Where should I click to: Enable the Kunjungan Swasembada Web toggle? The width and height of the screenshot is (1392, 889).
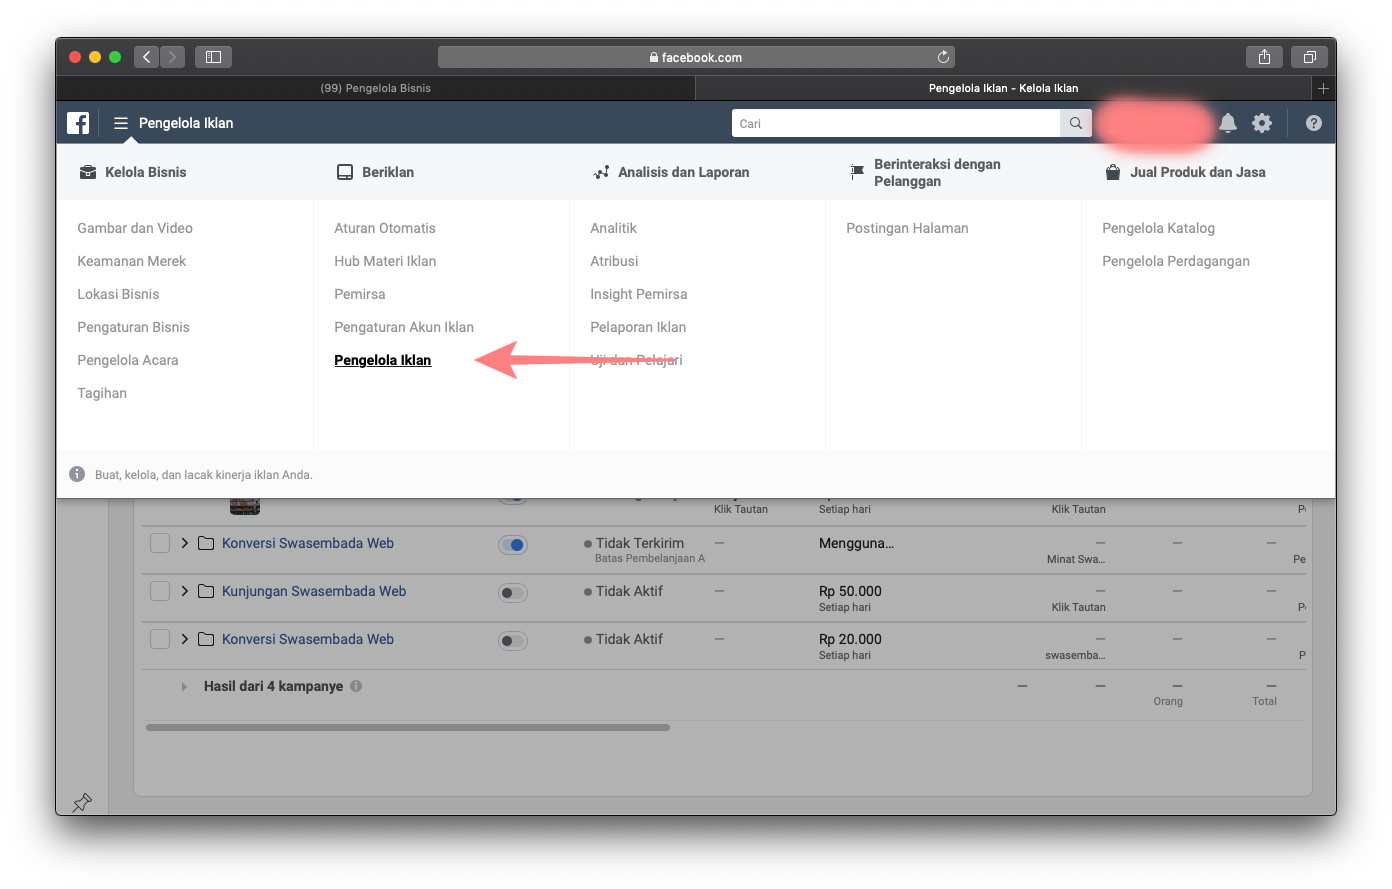[513, 593]
